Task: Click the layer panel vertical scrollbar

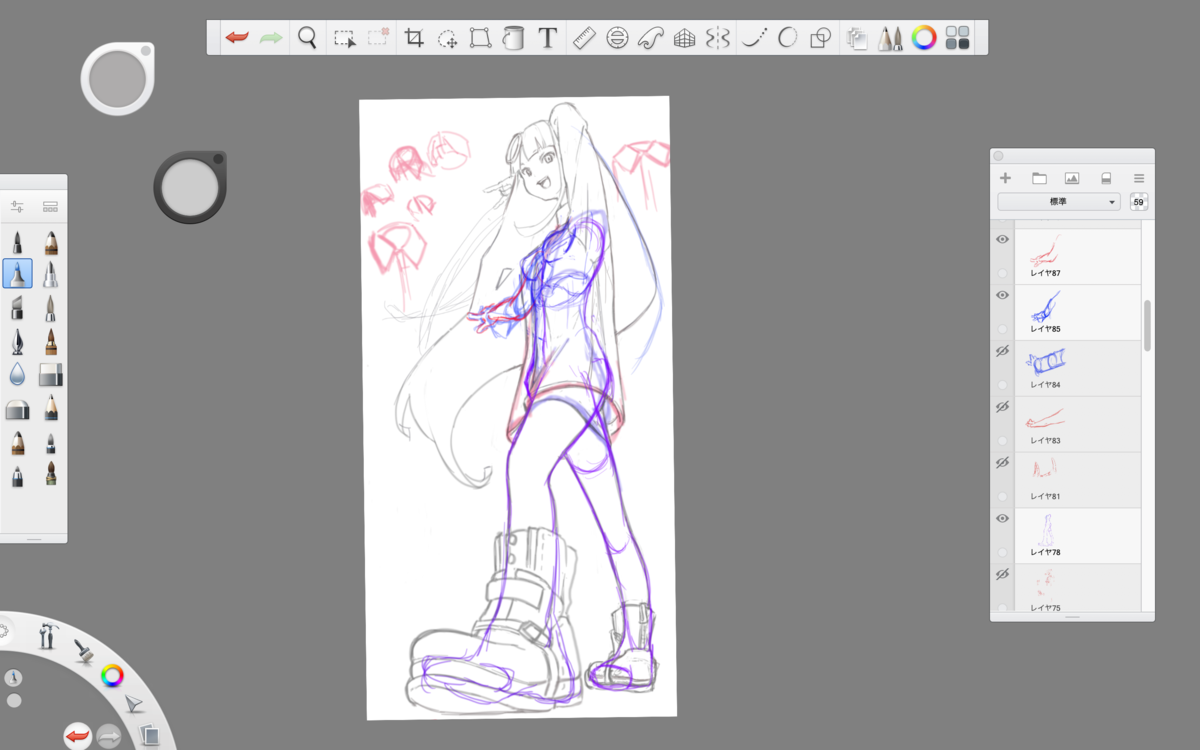Action: (1147, 325)
